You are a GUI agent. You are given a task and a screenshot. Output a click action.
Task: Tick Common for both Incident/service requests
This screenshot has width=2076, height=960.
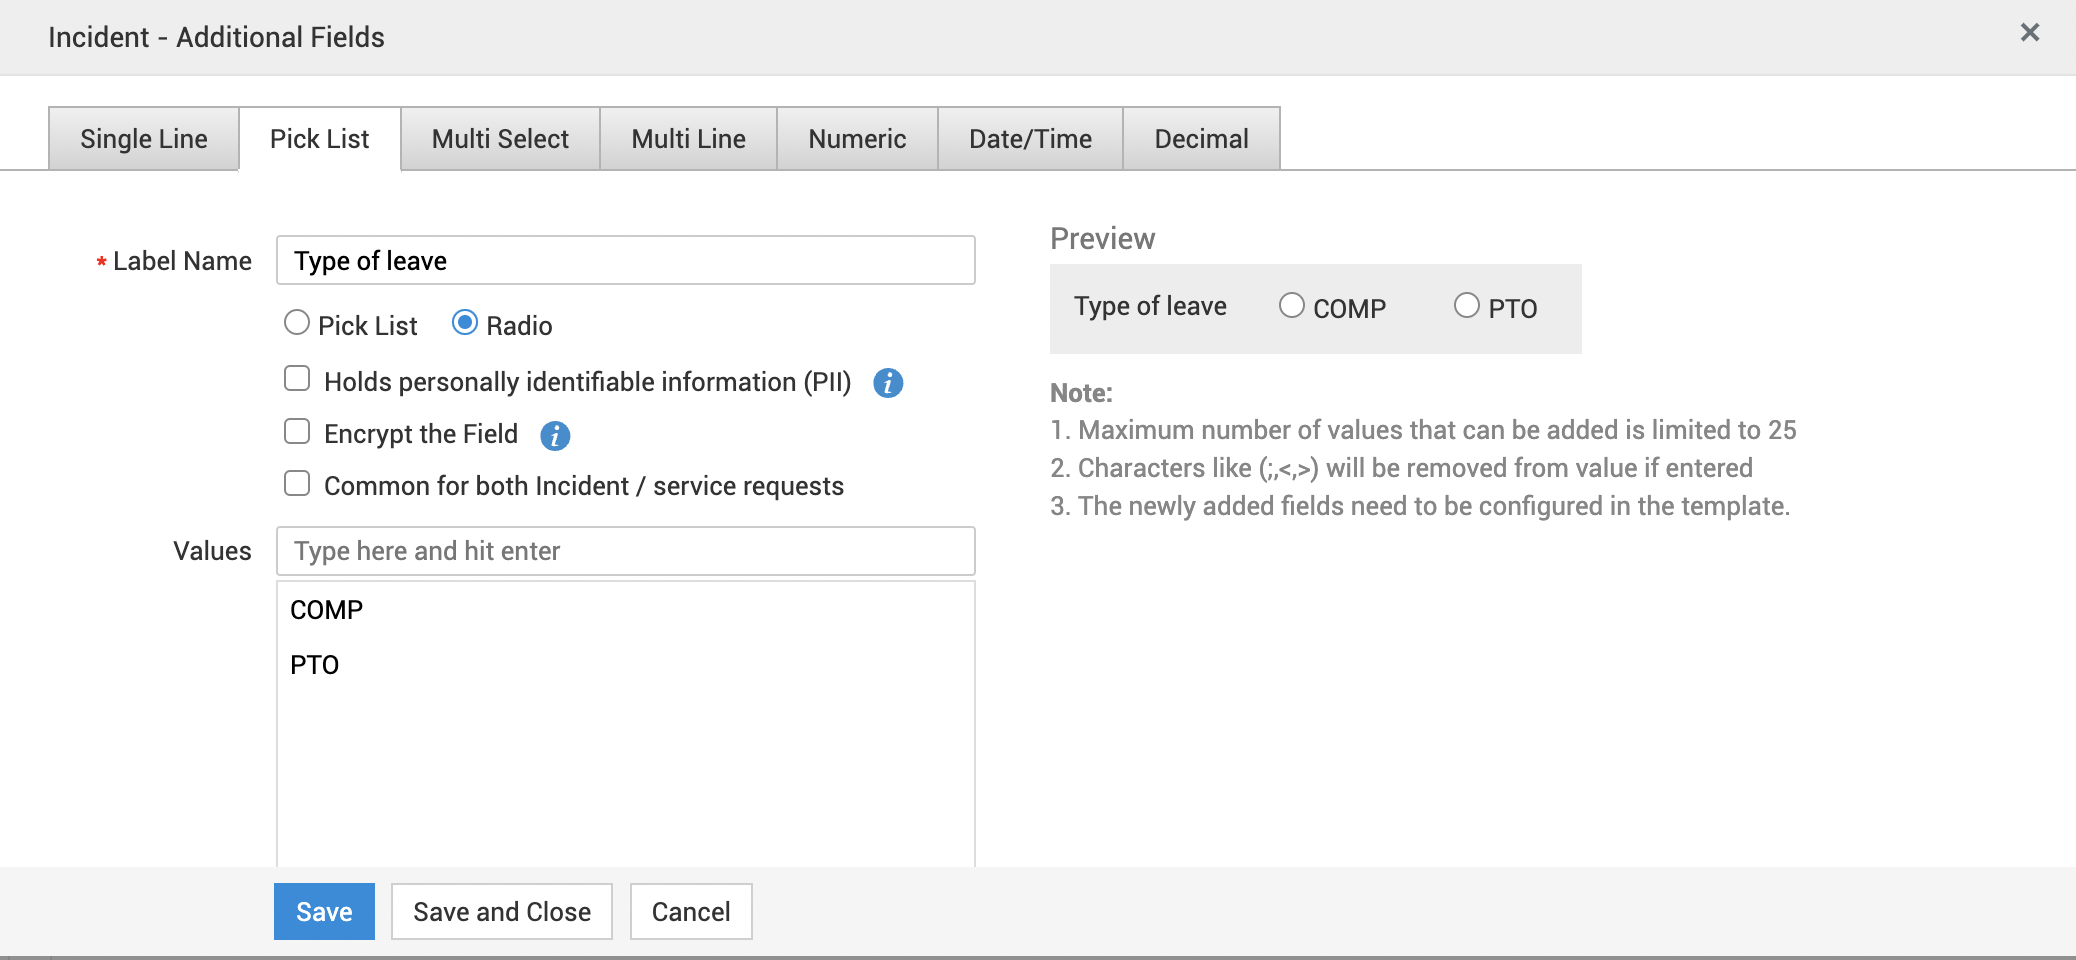point(297,483)
